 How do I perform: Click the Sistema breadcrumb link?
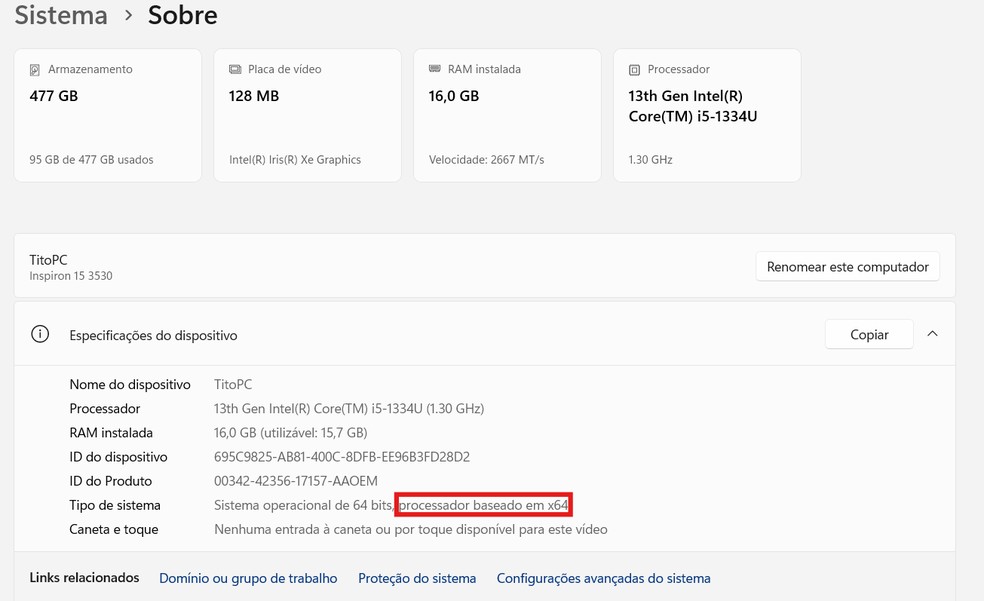pyautogui.click(x=60, y=15)
